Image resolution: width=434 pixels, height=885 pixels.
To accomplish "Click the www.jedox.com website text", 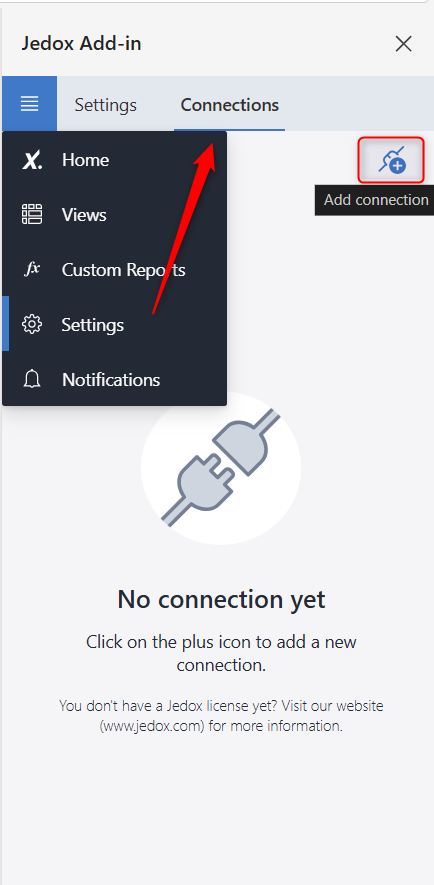I will (x=152, y=726).
